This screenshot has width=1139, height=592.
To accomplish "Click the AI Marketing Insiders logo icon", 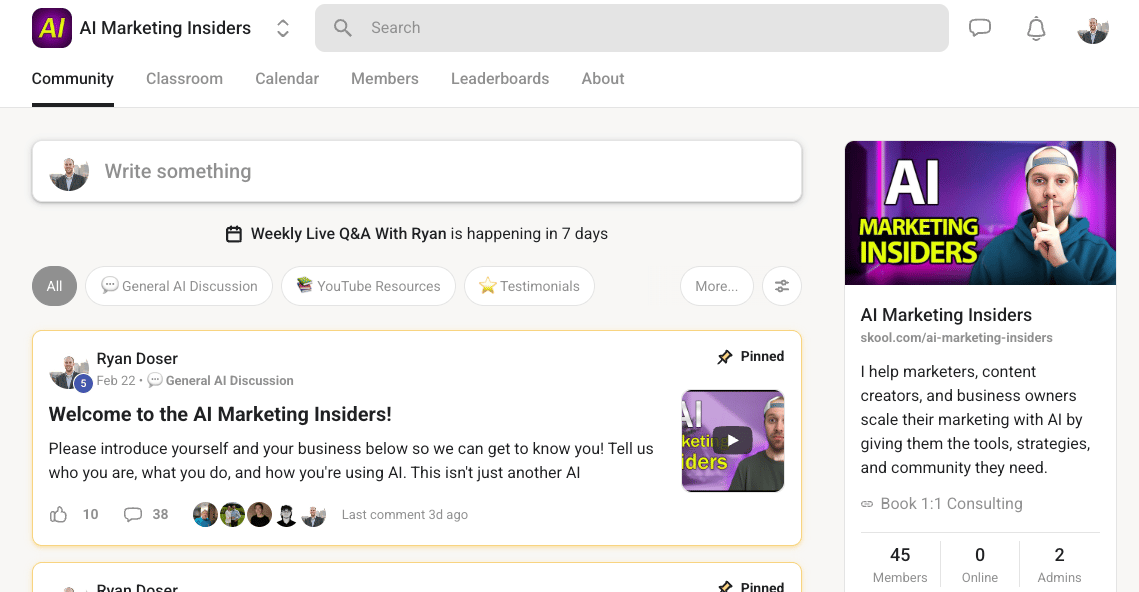I will coord(52,28).
